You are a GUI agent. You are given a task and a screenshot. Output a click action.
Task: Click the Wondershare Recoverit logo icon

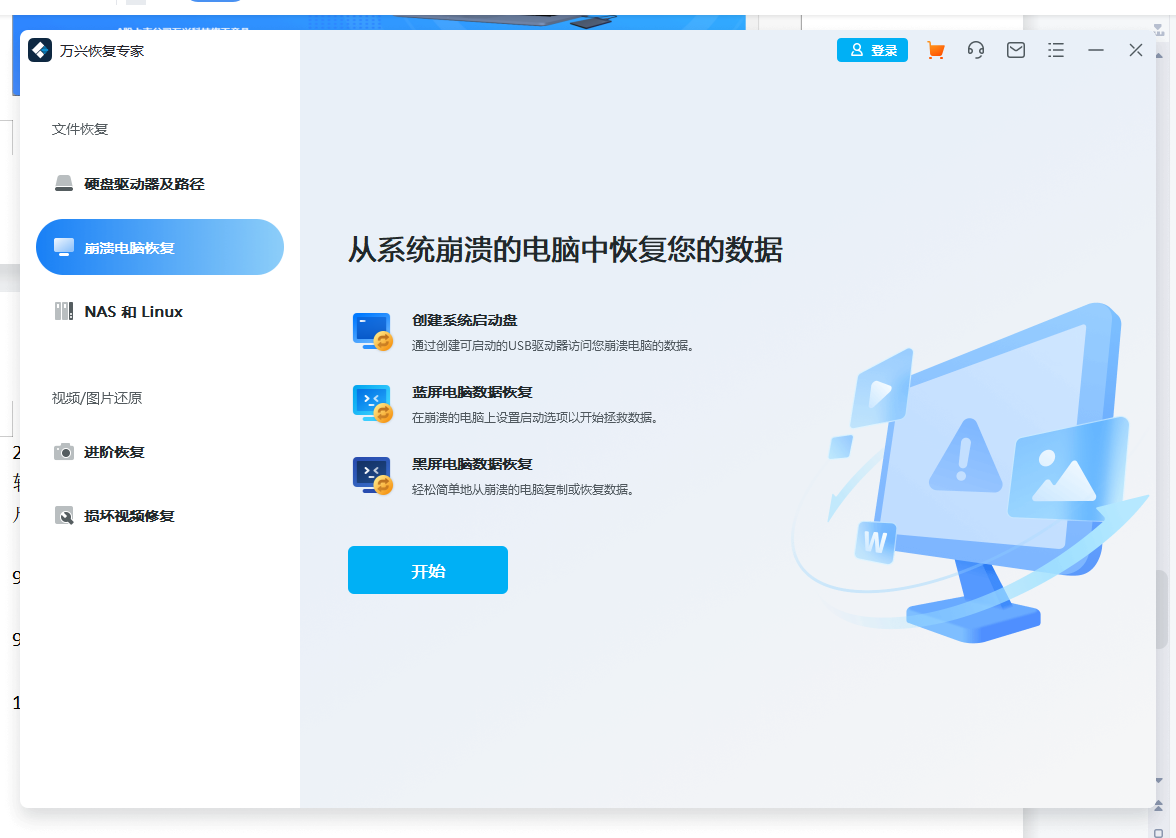[x=40, y=50]
